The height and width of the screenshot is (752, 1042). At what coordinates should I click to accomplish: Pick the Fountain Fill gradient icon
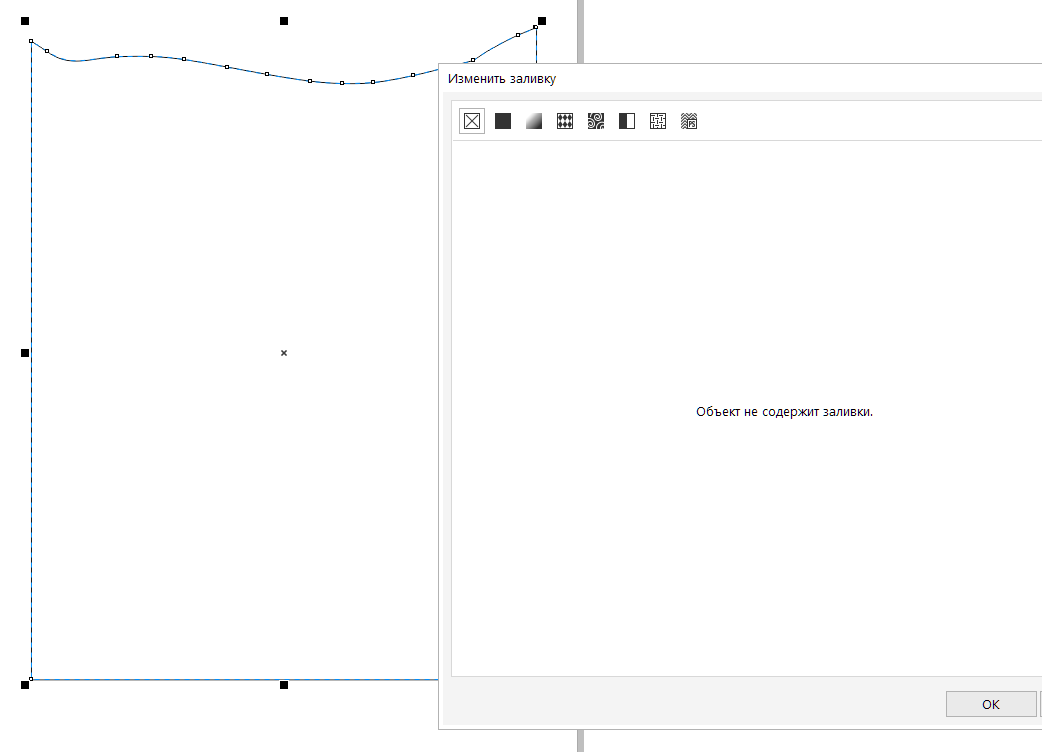click(534, 121)
